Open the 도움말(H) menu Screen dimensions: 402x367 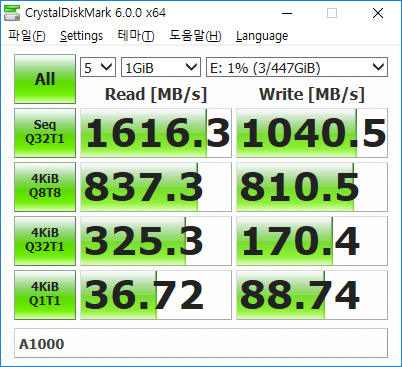(195, 36)
